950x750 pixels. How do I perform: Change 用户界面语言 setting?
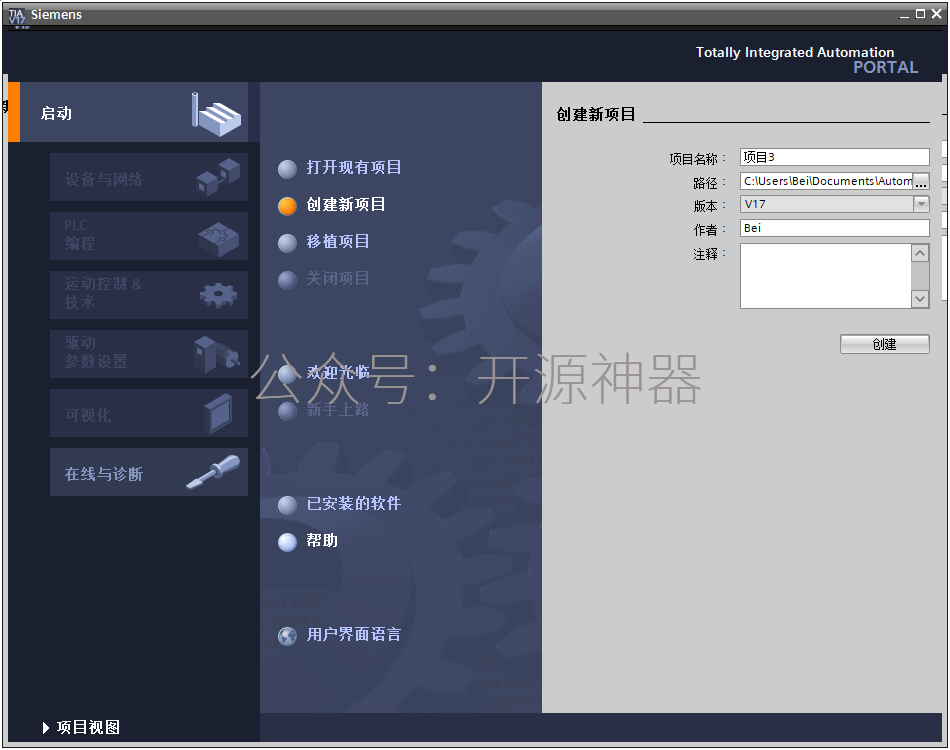[x=354, y=634]
